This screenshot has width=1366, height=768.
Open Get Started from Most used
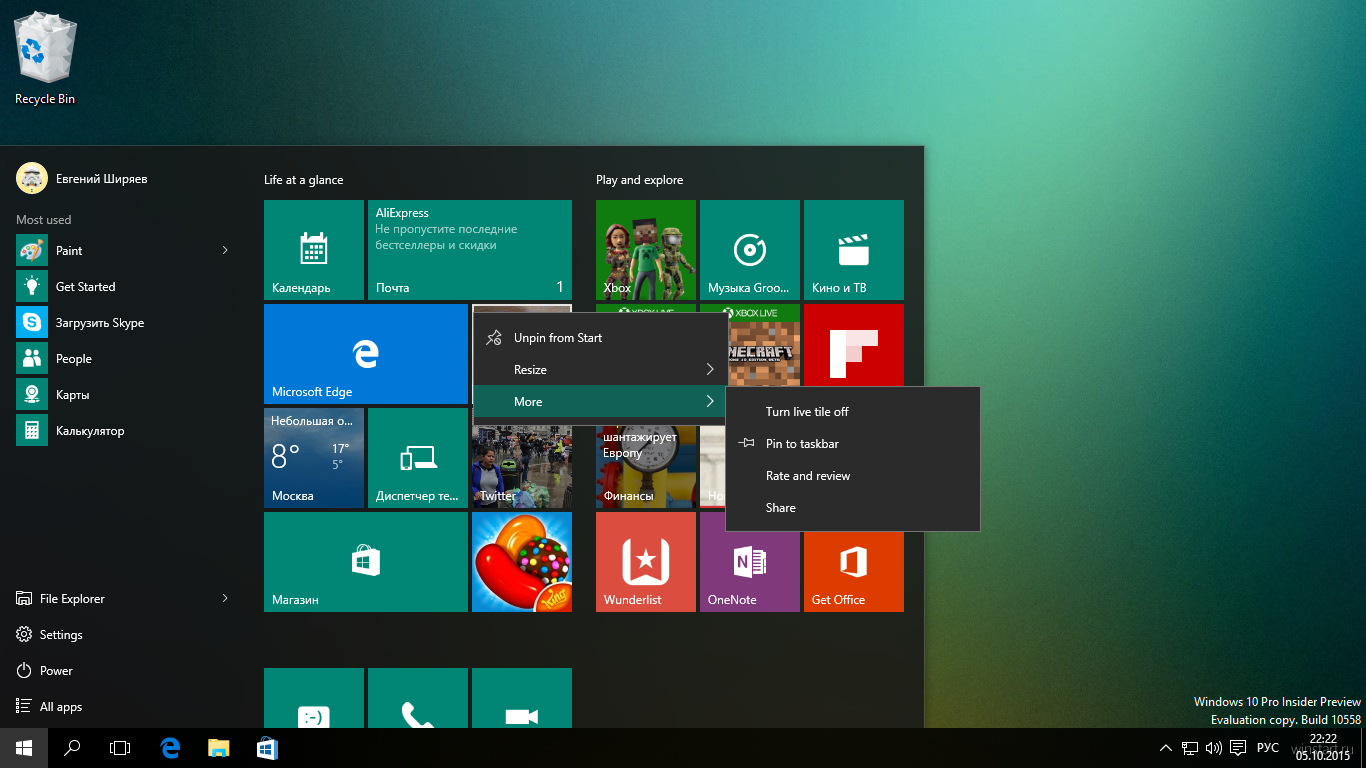pos(124,287)
